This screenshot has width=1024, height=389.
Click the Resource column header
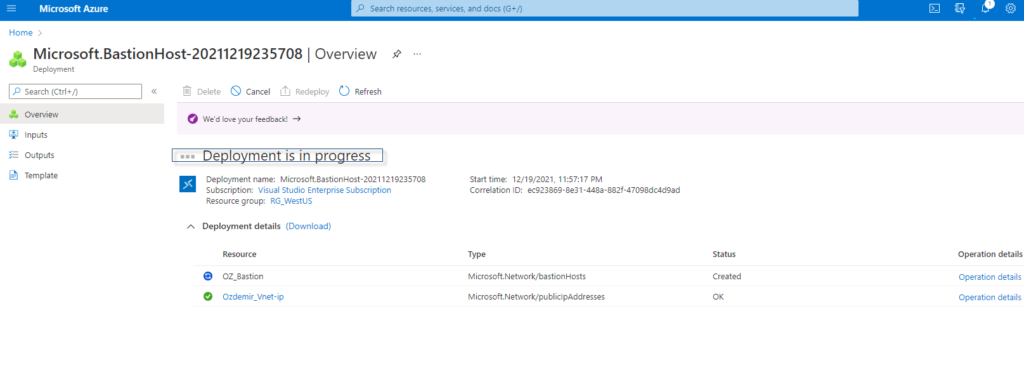pos(239,254)
